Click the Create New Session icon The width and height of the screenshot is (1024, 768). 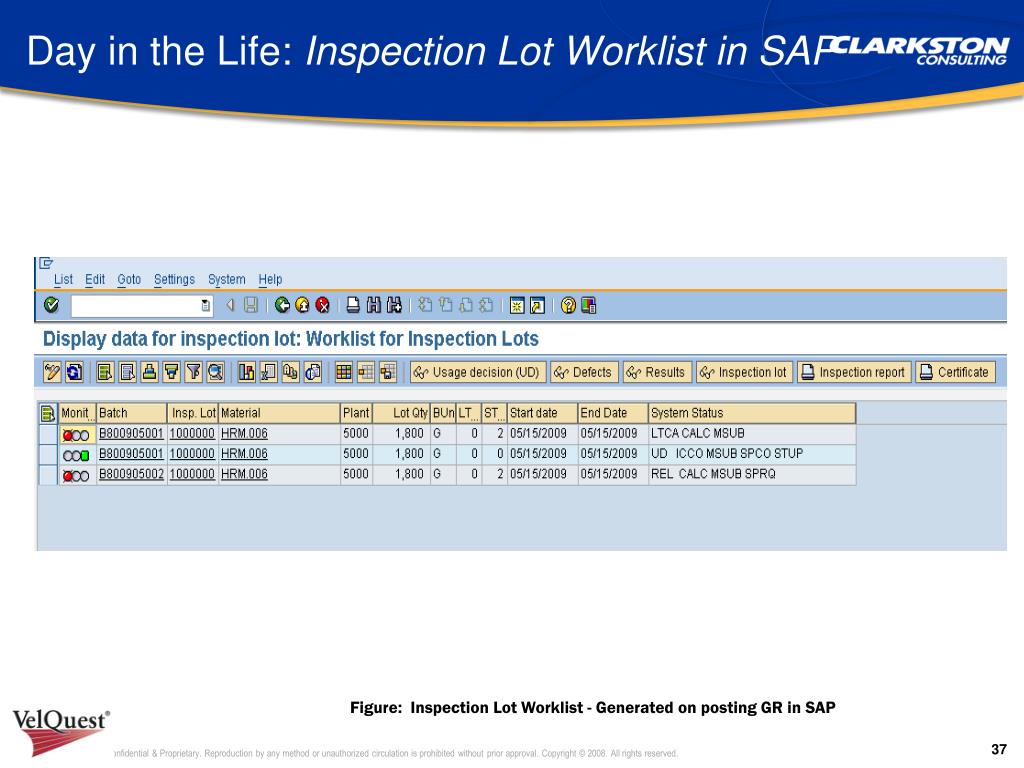(x=517, y=305)
